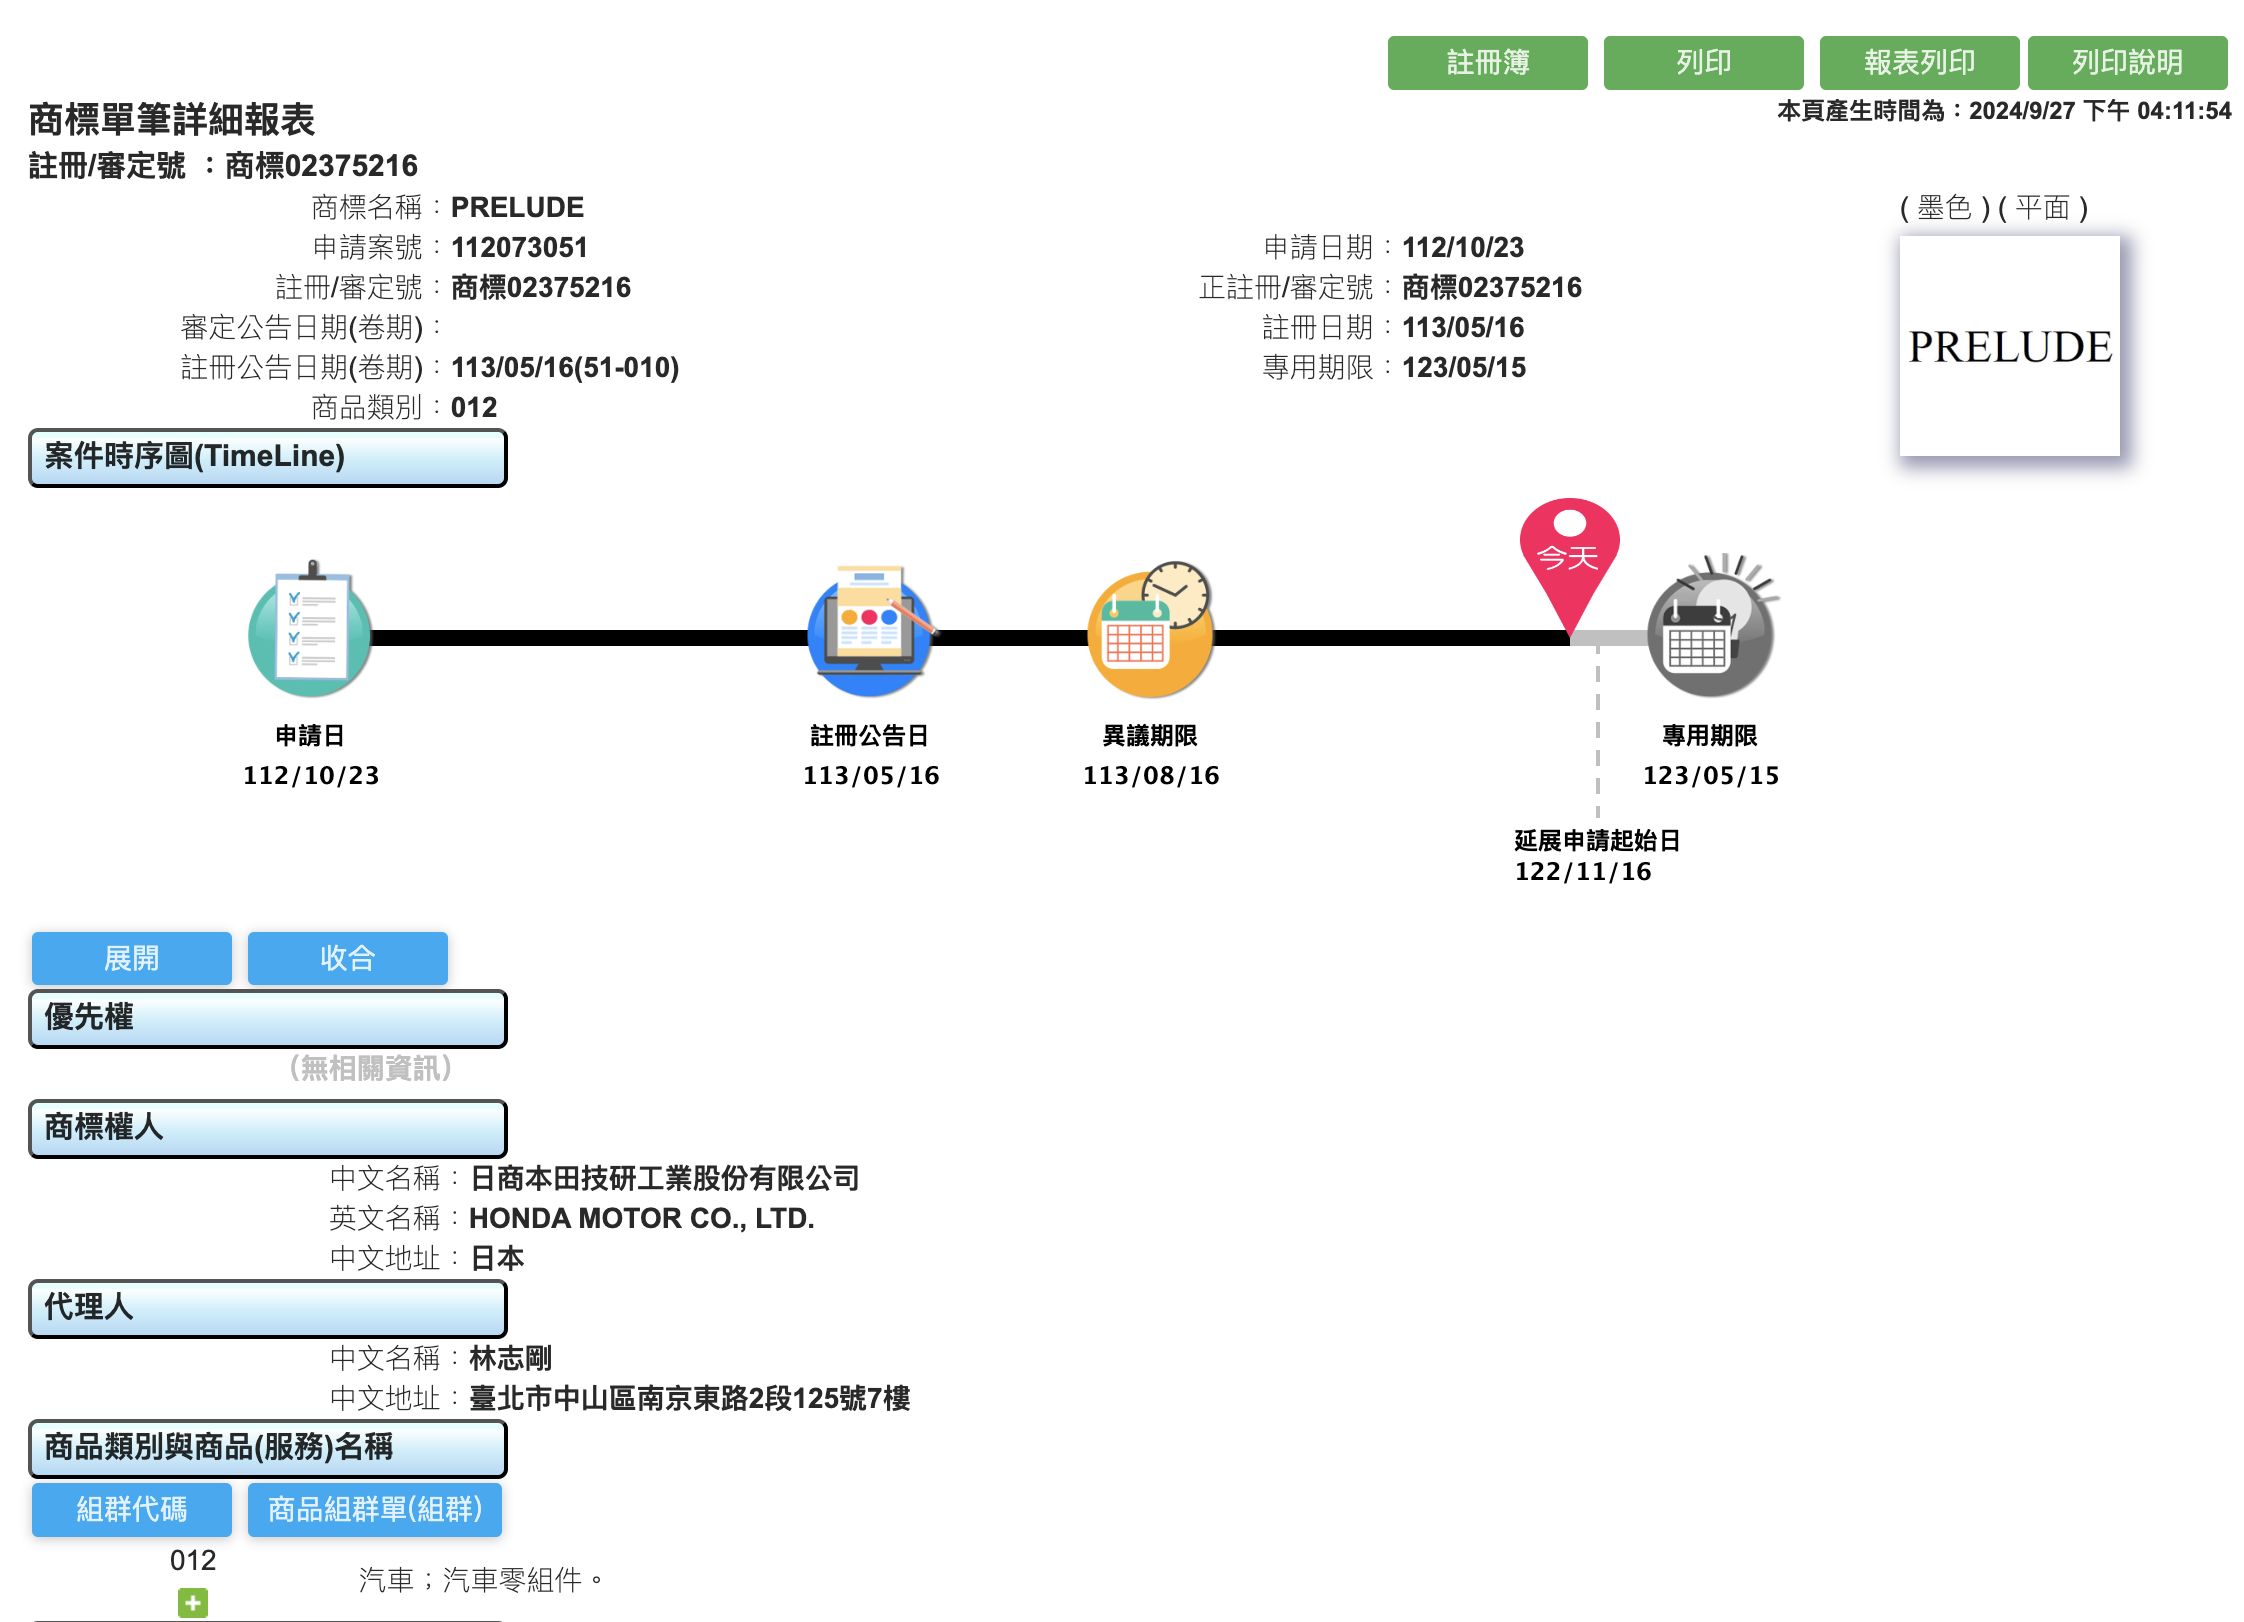Select application number 112073051 text
The width and height of the screenshot is (2244, 1622).
tap(519, 247)
